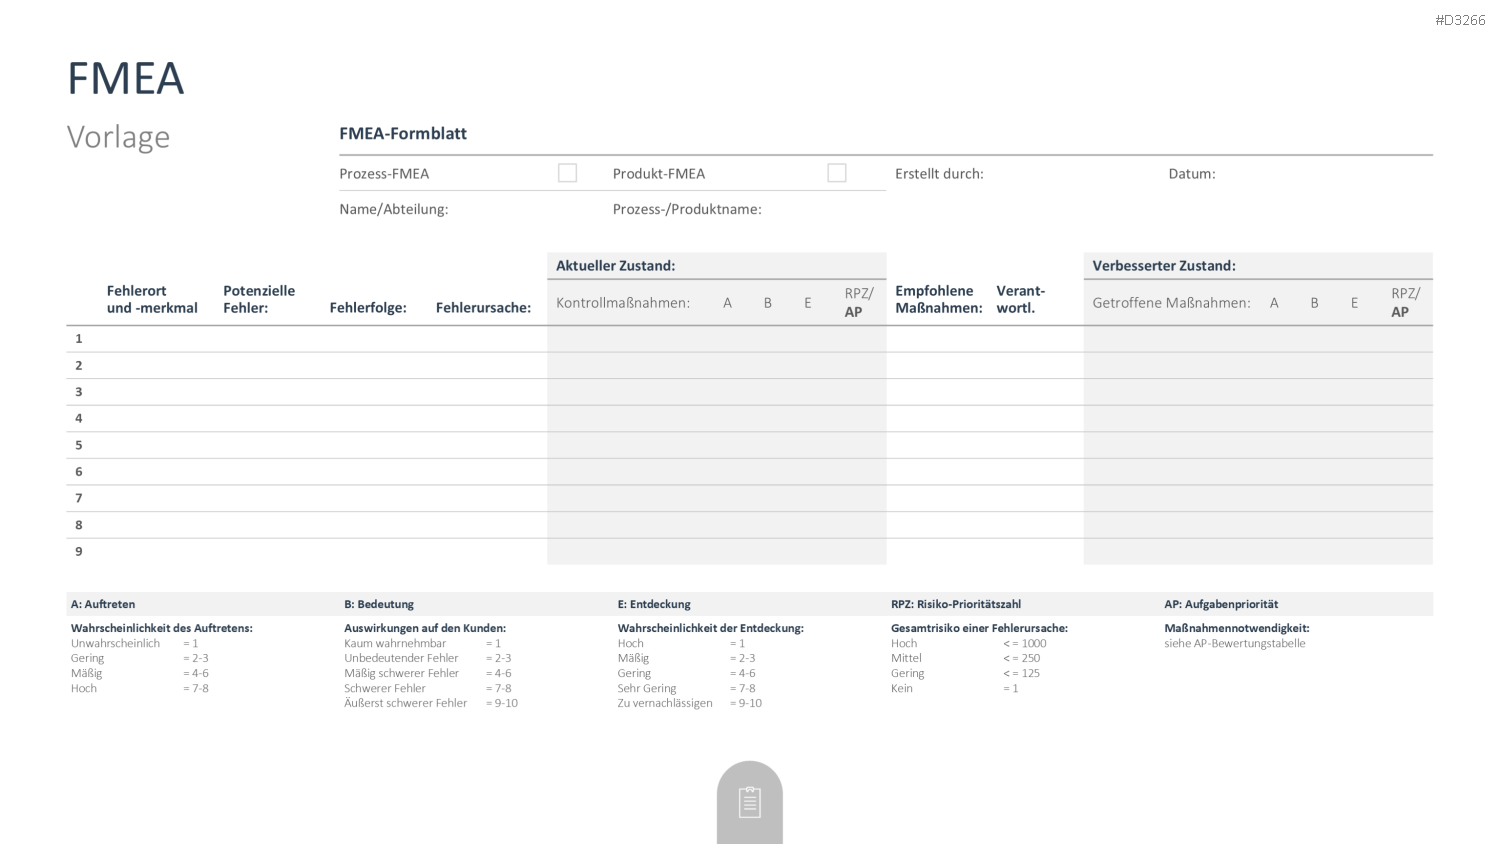The width and height of the screenshot is (1500, 844).
Task: Check the Prozess-FMEA checkbox
Action: [567, 173]
